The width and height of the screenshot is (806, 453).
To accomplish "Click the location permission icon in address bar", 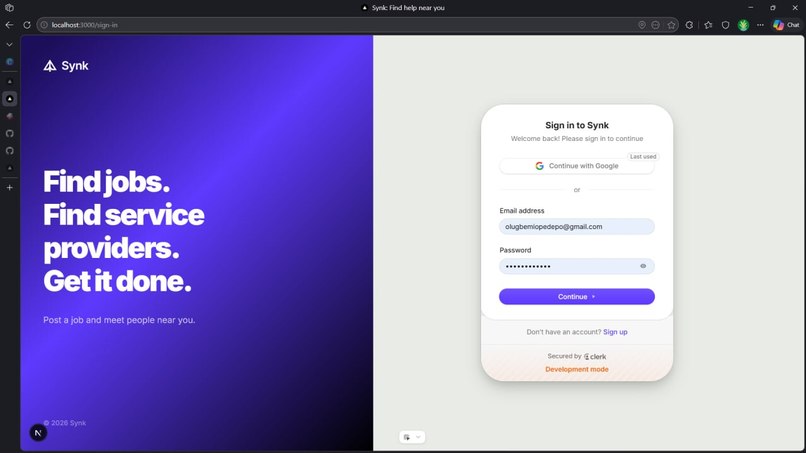I will point(642,25).
